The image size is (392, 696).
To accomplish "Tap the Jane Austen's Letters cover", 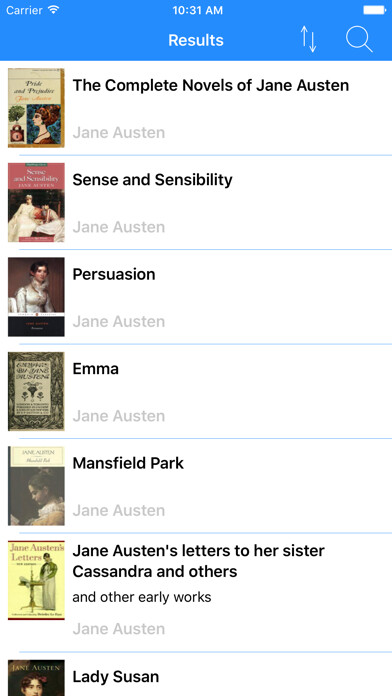I will click(36, 580).
